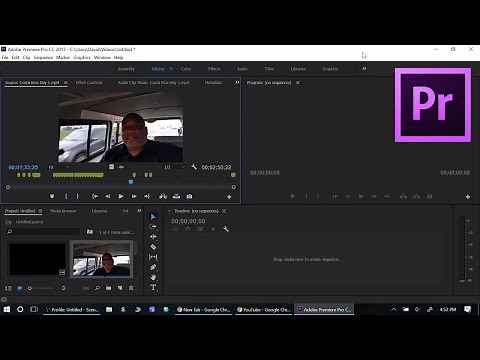Open Source monitor button editor plus
480x360 pixels.
[x=229, y=197]
